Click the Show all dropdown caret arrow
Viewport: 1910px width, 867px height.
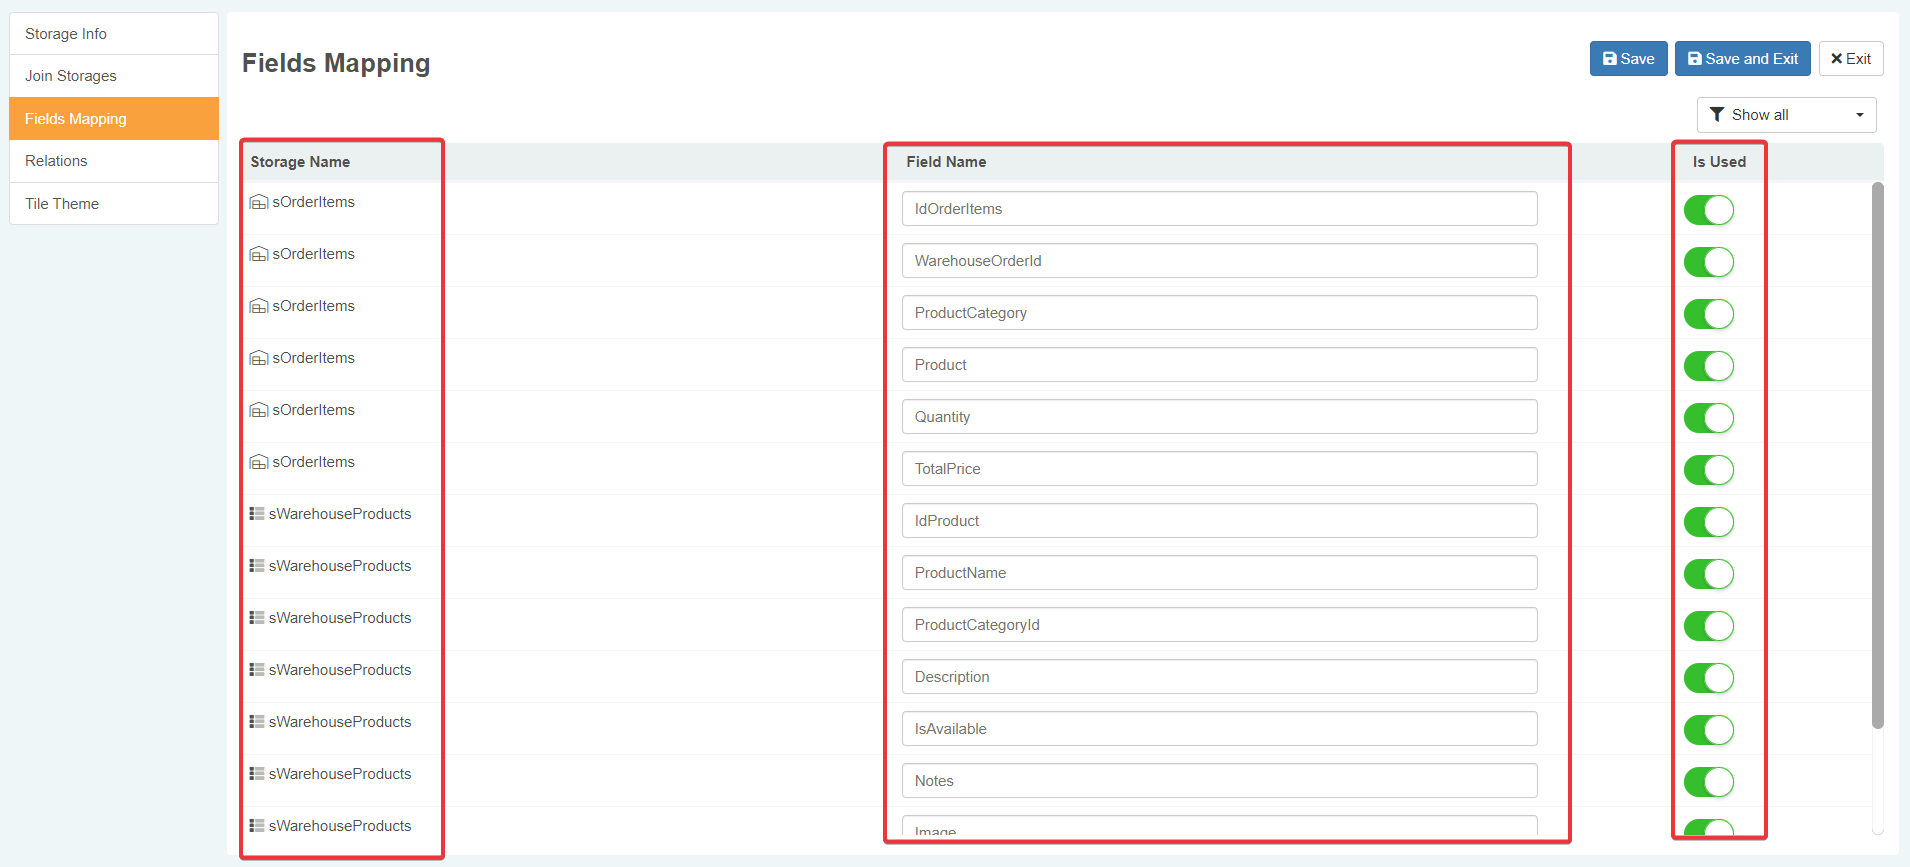[x=1859, y=115]
